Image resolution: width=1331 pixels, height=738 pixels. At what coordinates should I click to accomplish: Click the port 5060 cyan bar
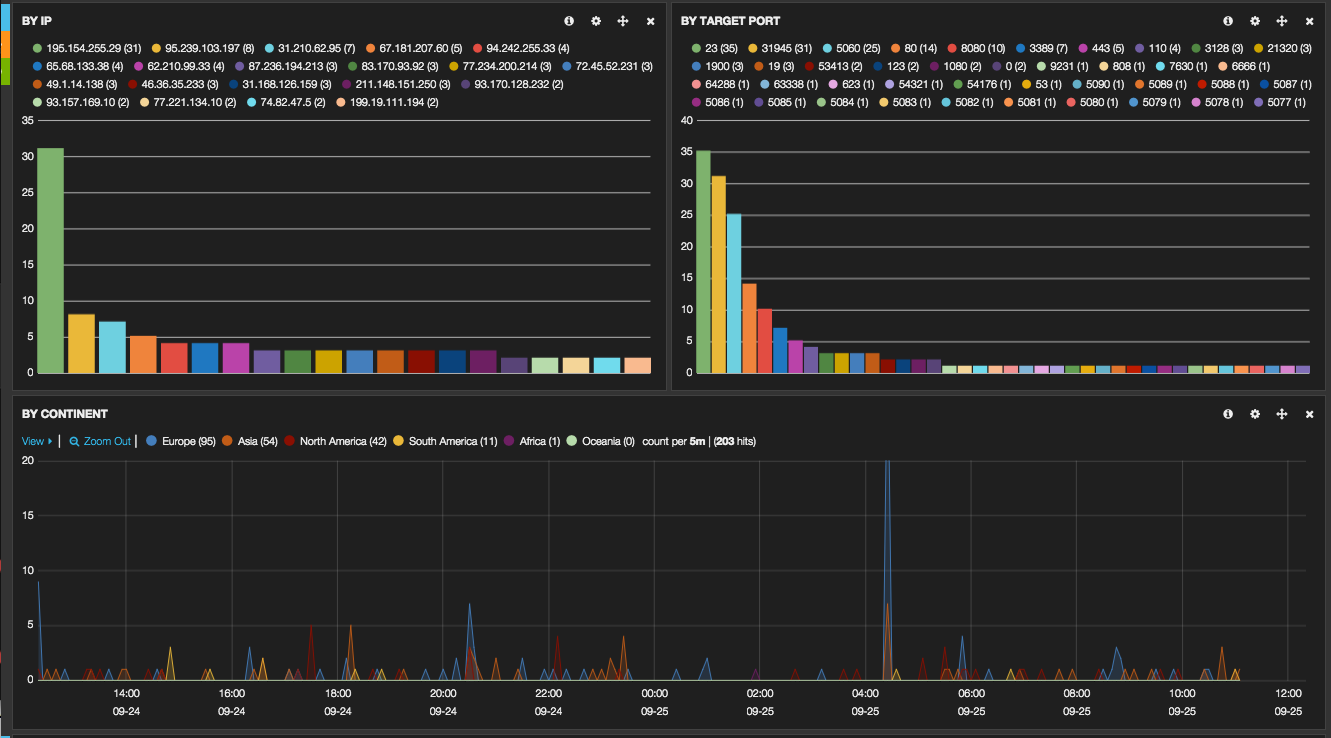(x=734, y=293)
